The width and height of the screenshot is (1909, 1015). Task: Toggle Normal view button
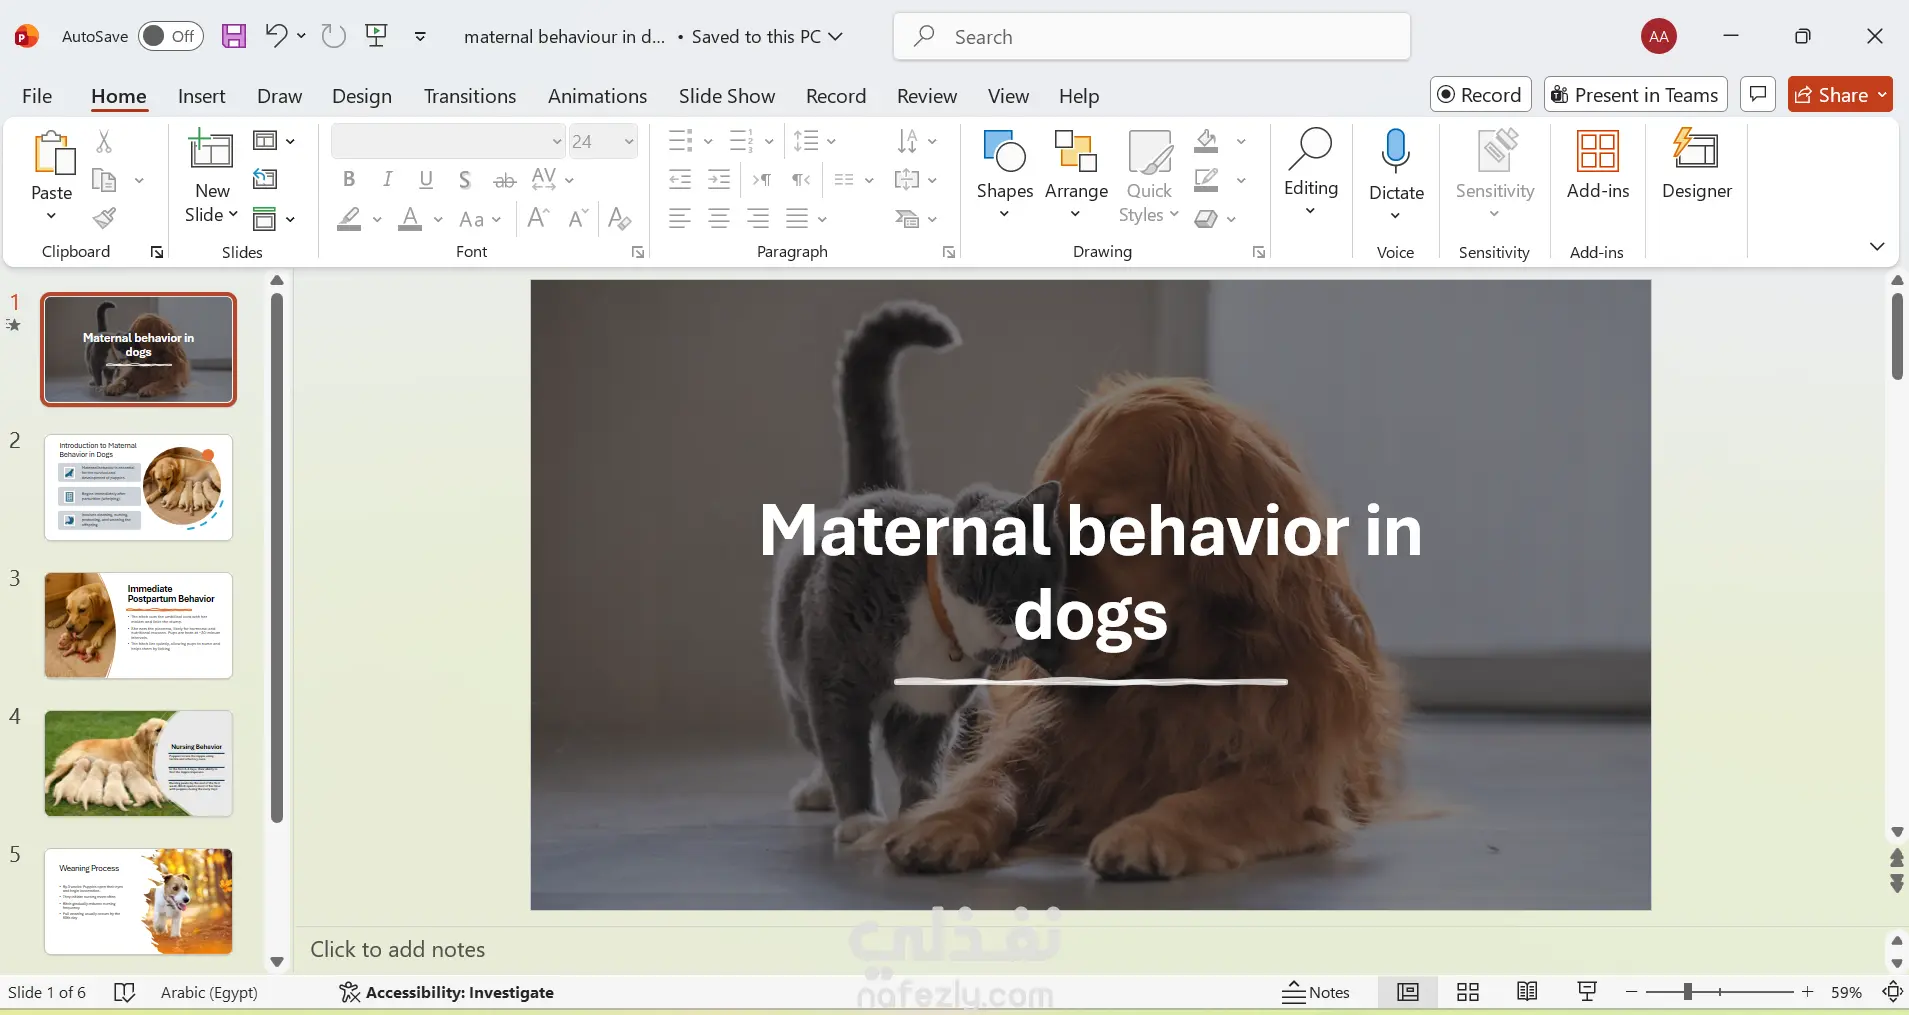pyautogui.click(x=1408, y=992)
